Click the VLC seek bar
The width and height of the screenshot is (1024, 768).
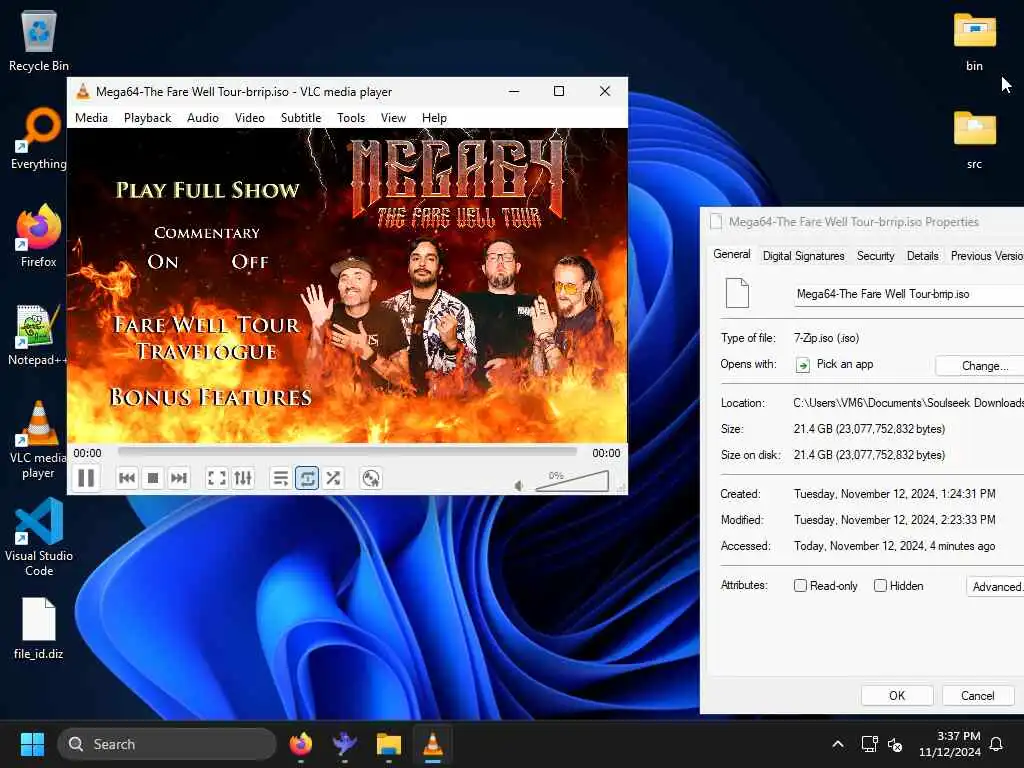pyautogui.click(x=347, y=451)
